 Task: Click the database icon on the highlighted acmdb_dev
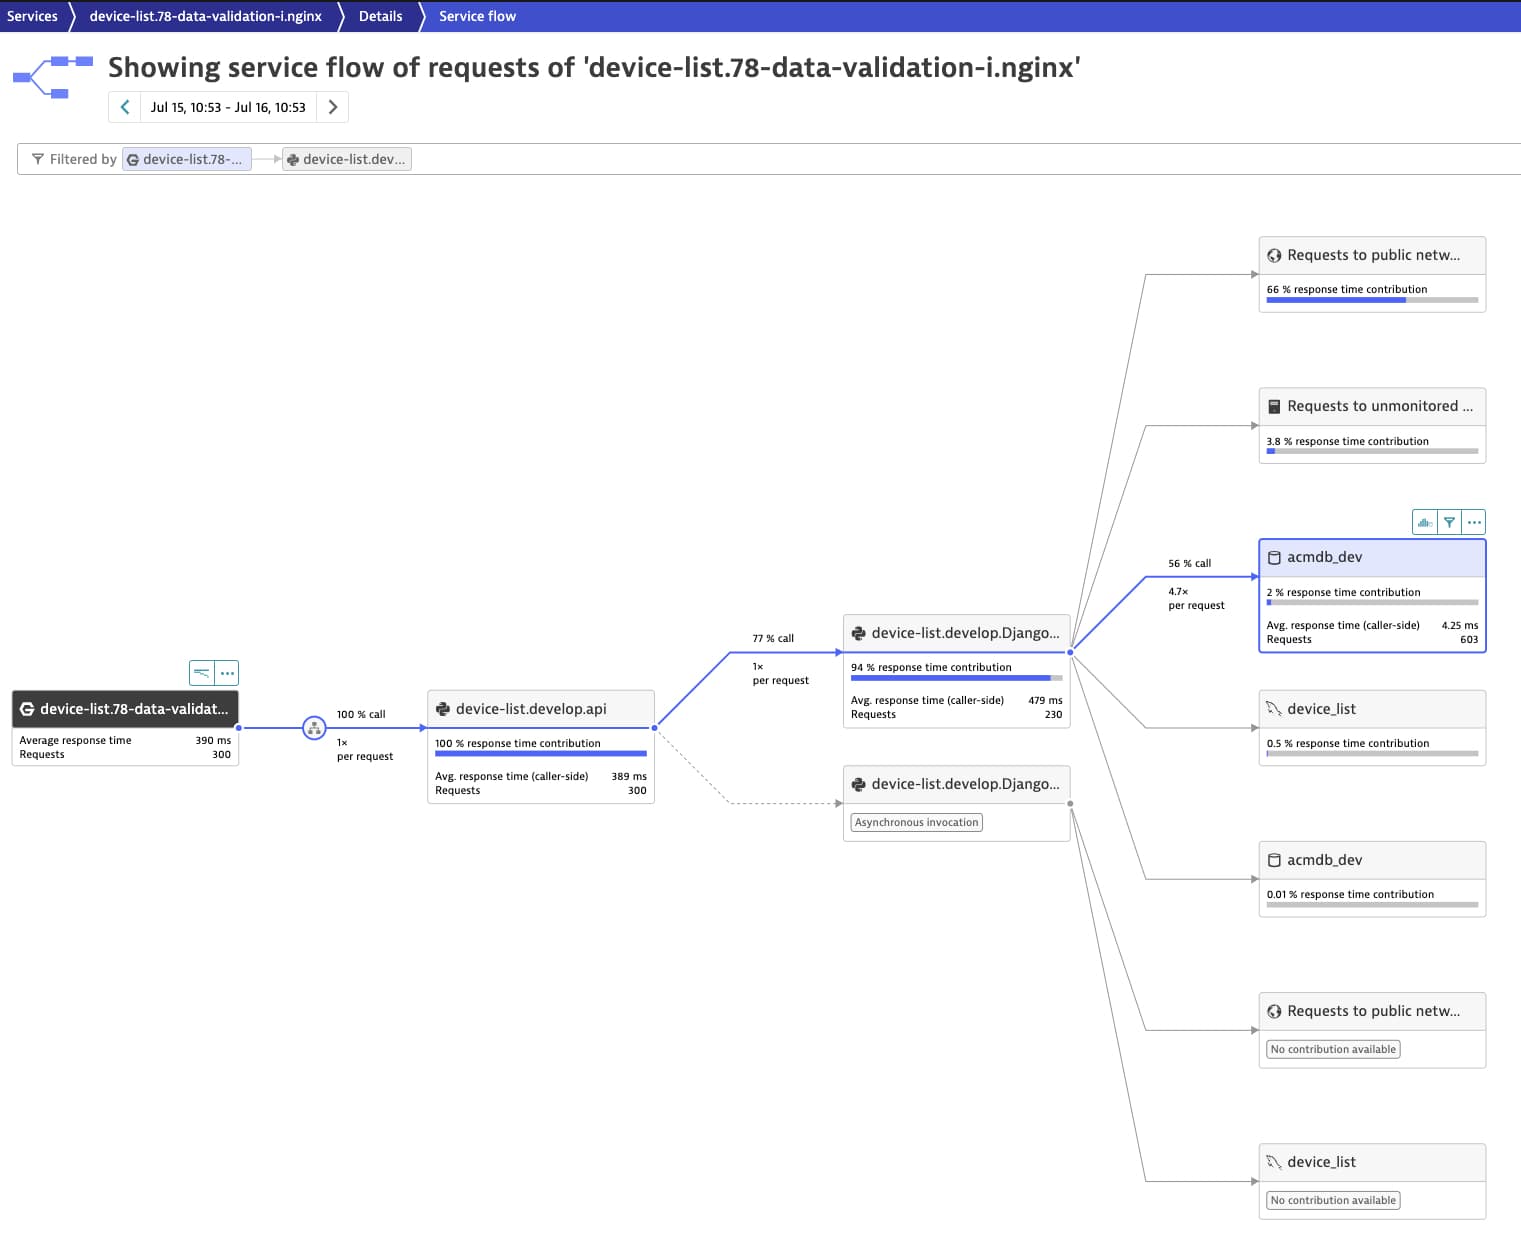pos(1273,557)
